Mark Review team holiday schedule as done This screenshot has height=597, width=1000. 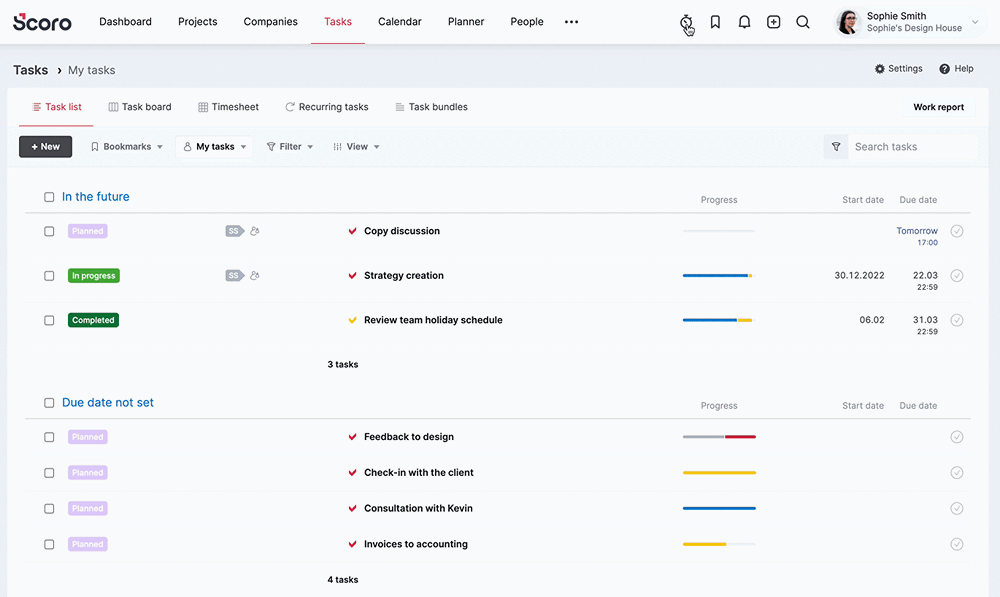point(957,320)
